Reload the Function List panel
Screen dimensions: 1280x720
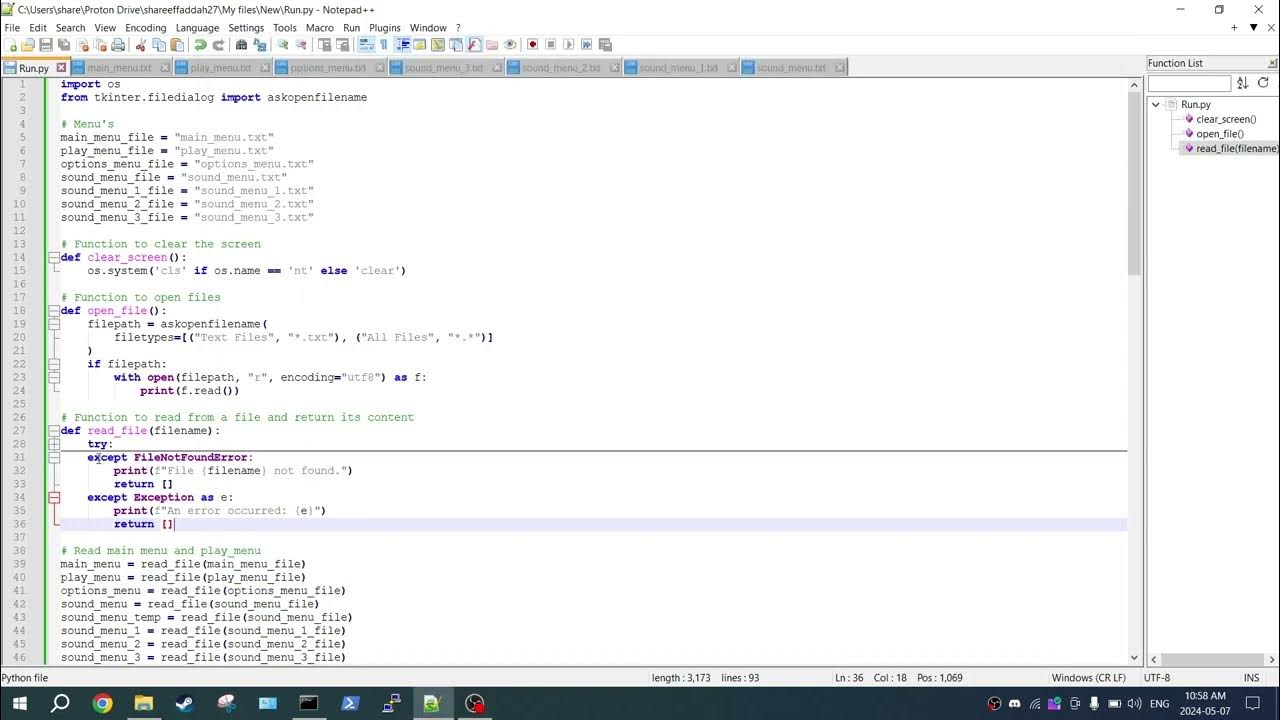(1263, 83)
